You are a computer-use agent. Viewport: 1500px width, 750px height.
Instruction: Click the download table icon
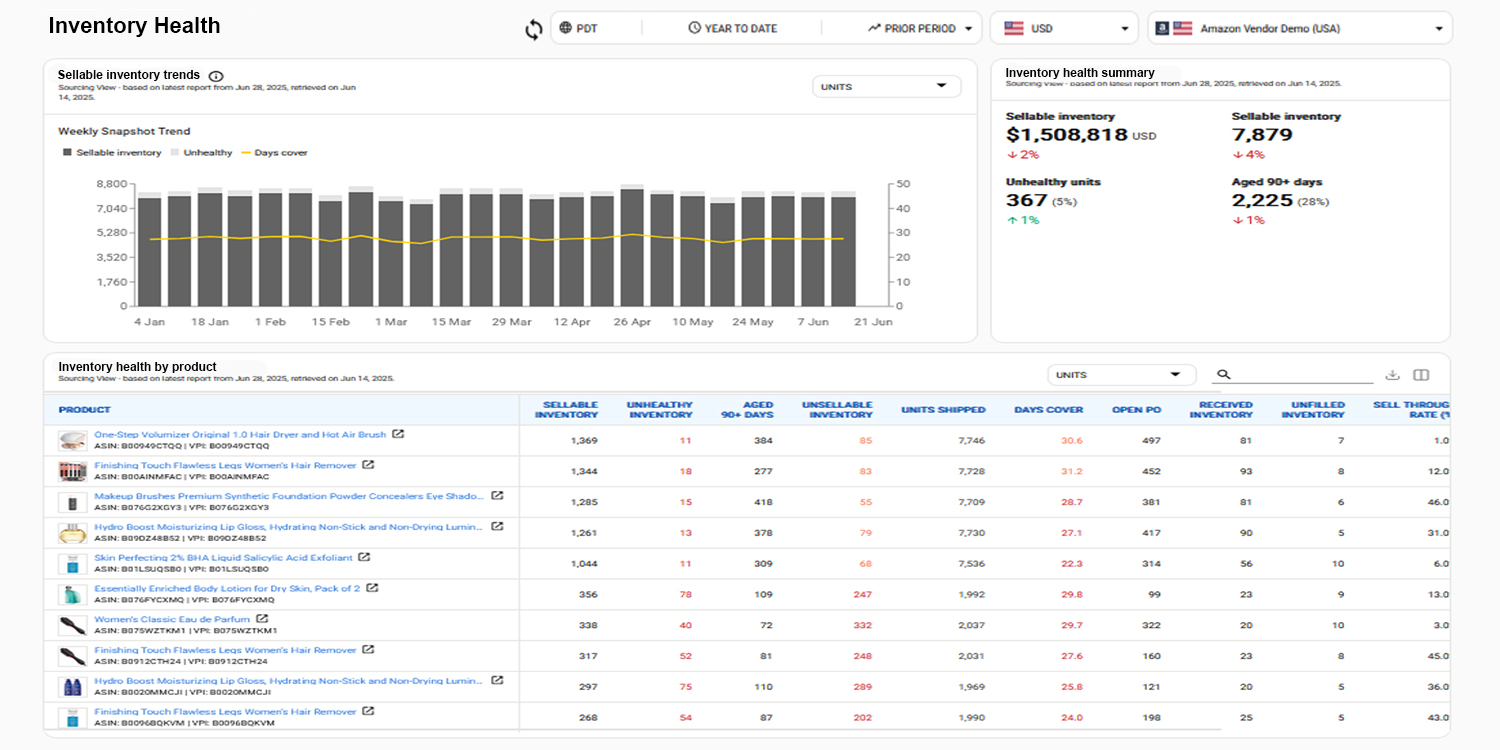(x=1392, y=375)
